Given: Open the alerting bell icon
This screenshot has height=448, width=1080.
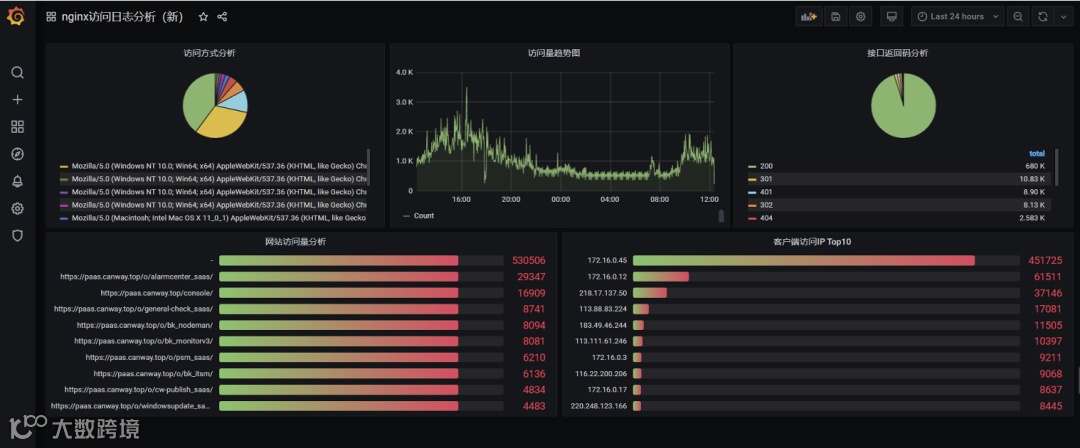Looking at the screenshot, I should [x=18, y=181].
